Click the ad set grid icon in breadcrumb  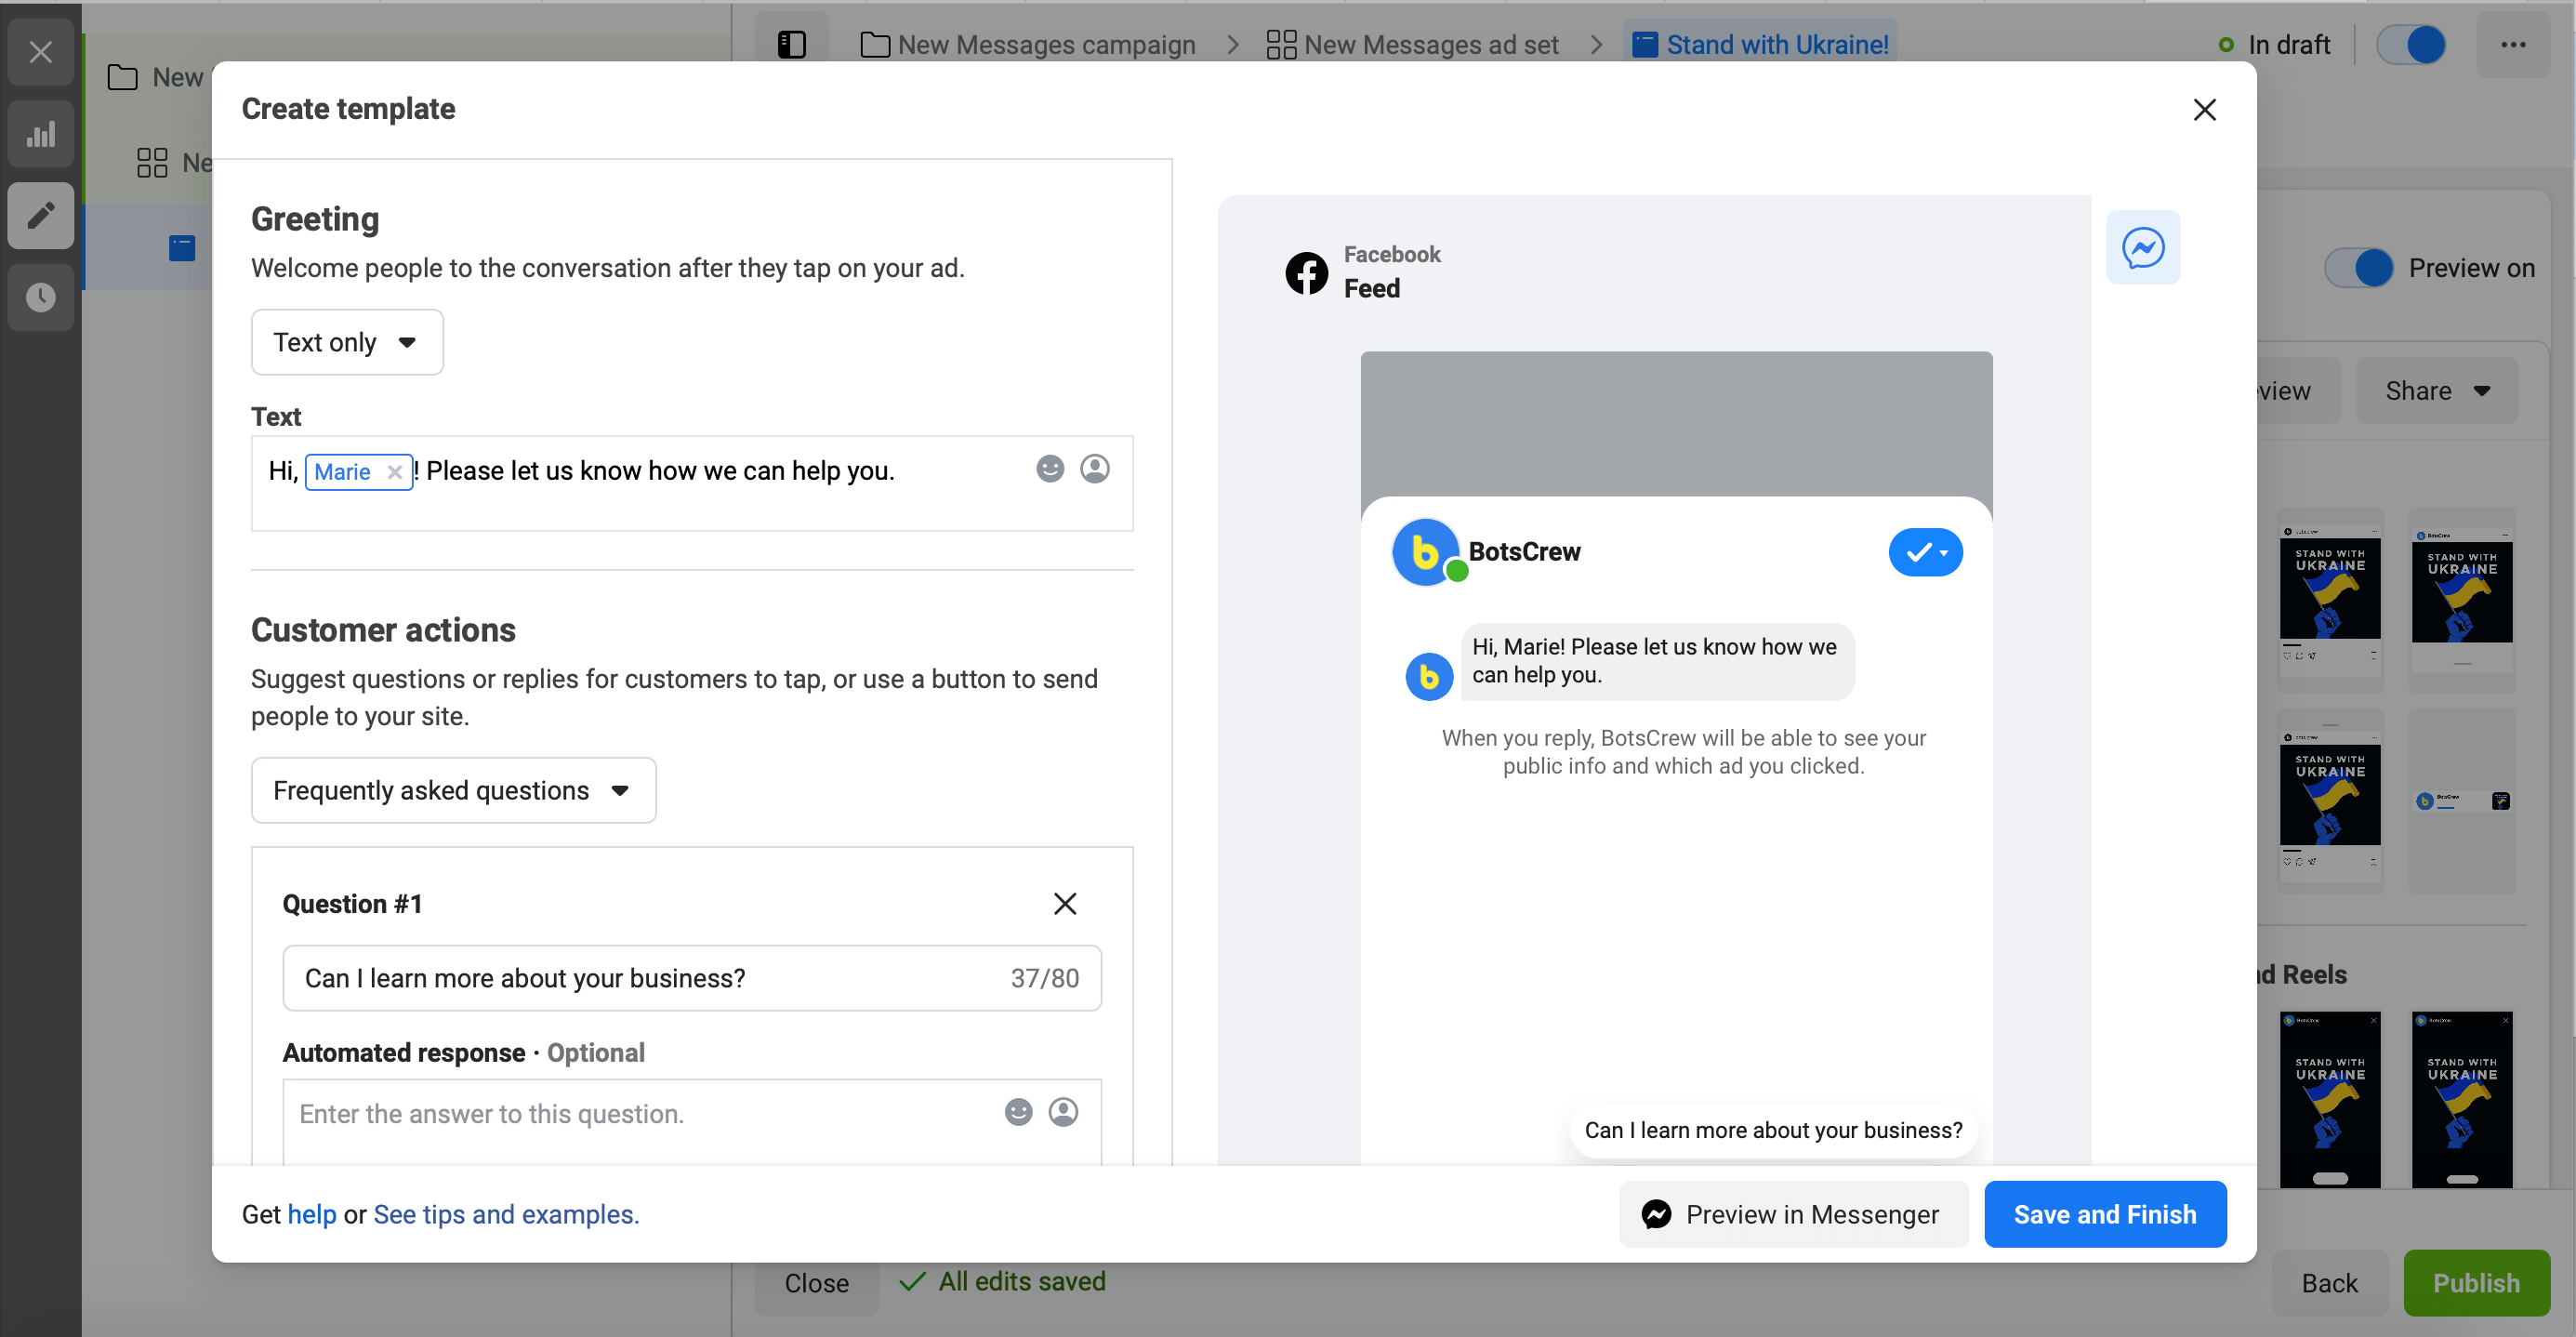point(1280,45)
